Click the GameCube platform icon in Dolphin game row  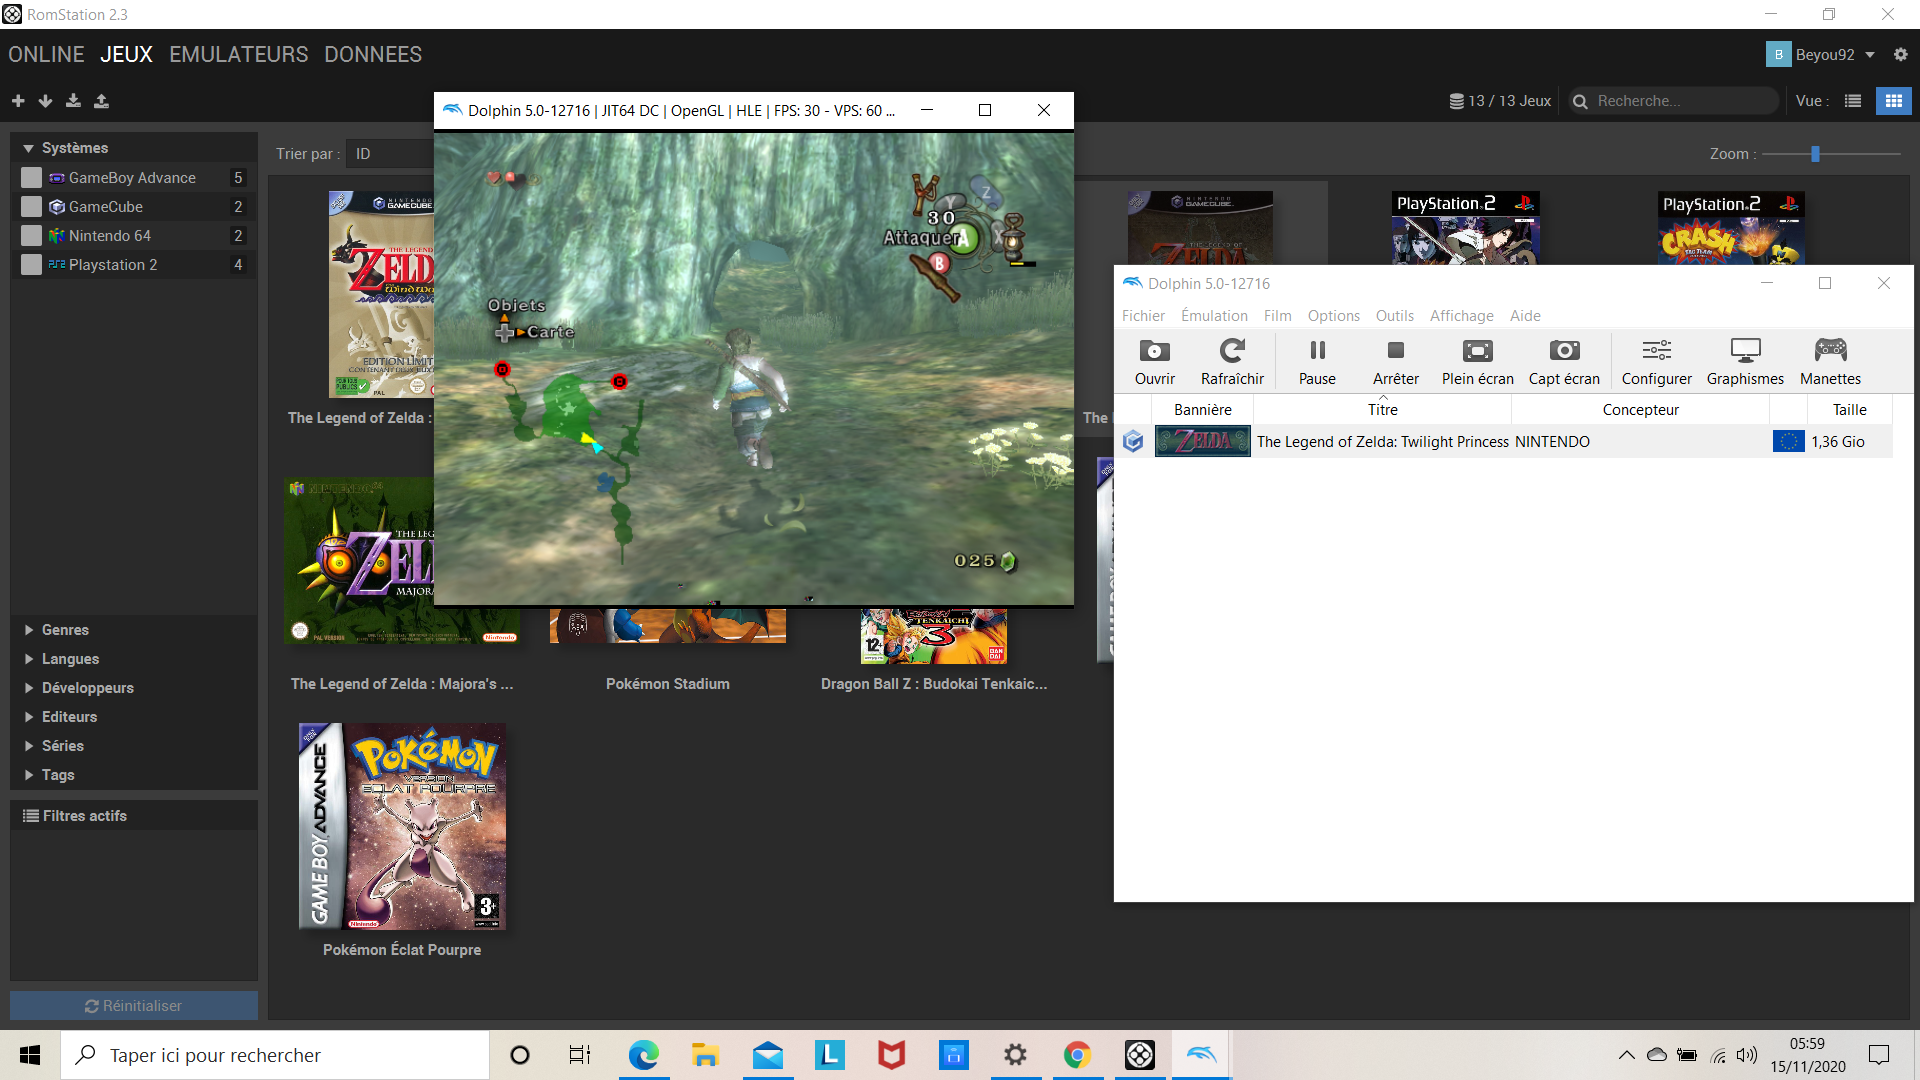pos(1133,441)
